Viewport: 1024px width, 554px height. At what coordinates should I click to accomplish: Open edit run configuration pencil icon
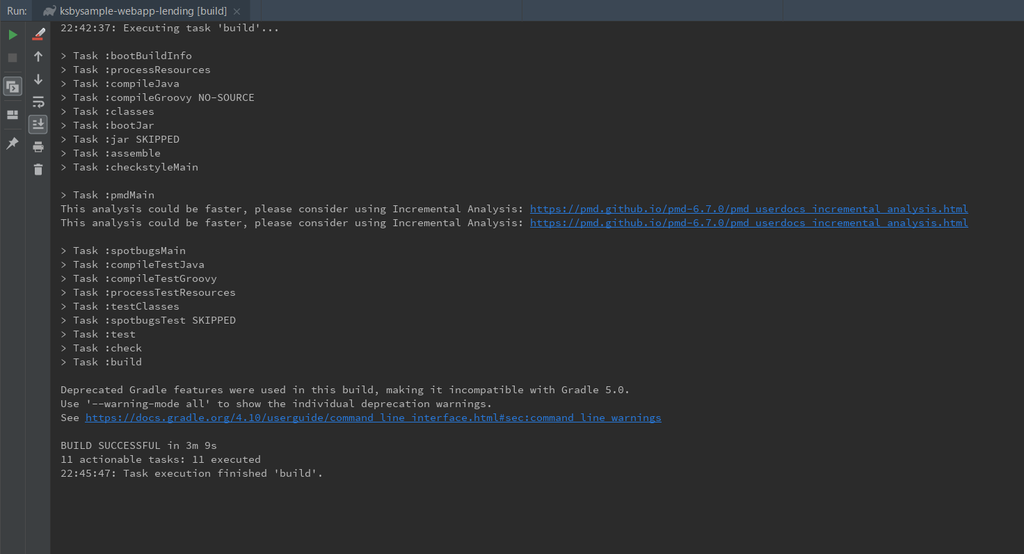click(x=39, y=34)
